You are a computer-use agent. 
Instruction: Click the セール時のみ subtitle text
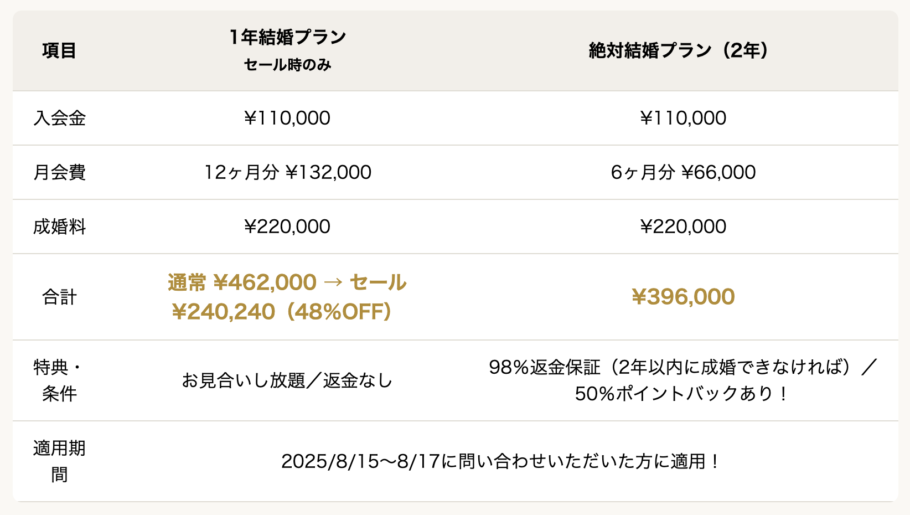287,64
